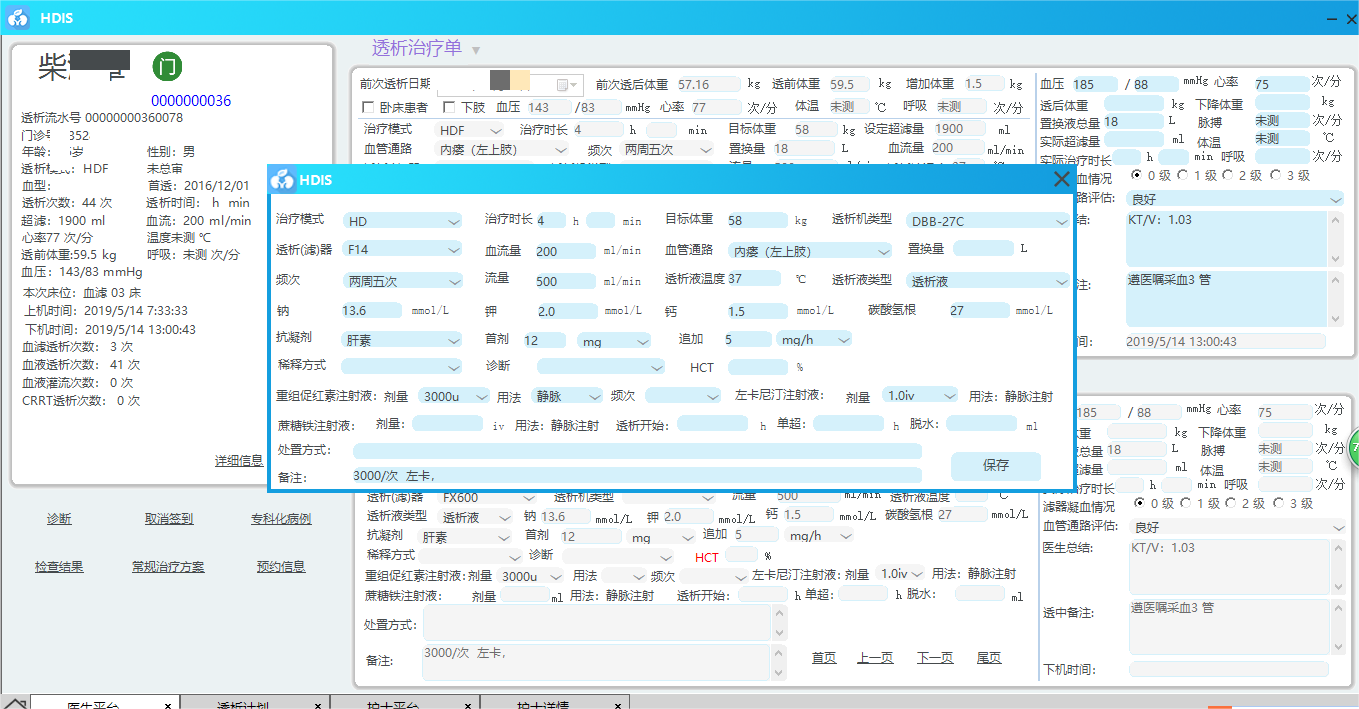The width and height of the screenshot is (1359, 709).
Task: Switch to the 透析计划 tab
Action: [x=243, y=704]
